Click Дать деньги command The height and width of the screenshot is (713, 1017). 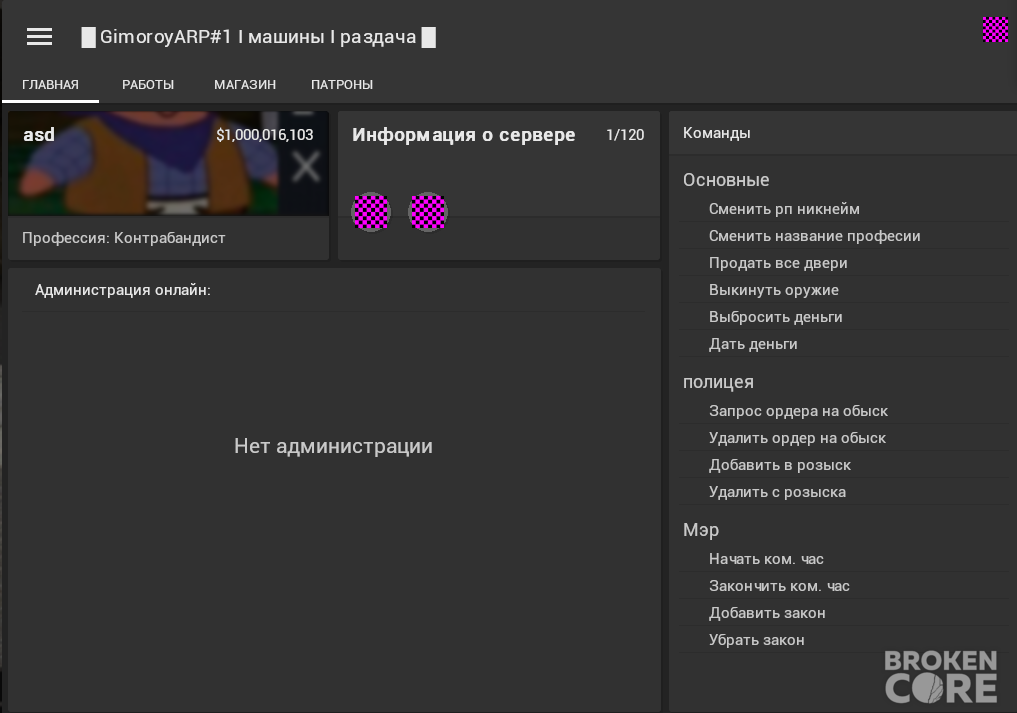[844, 344]
